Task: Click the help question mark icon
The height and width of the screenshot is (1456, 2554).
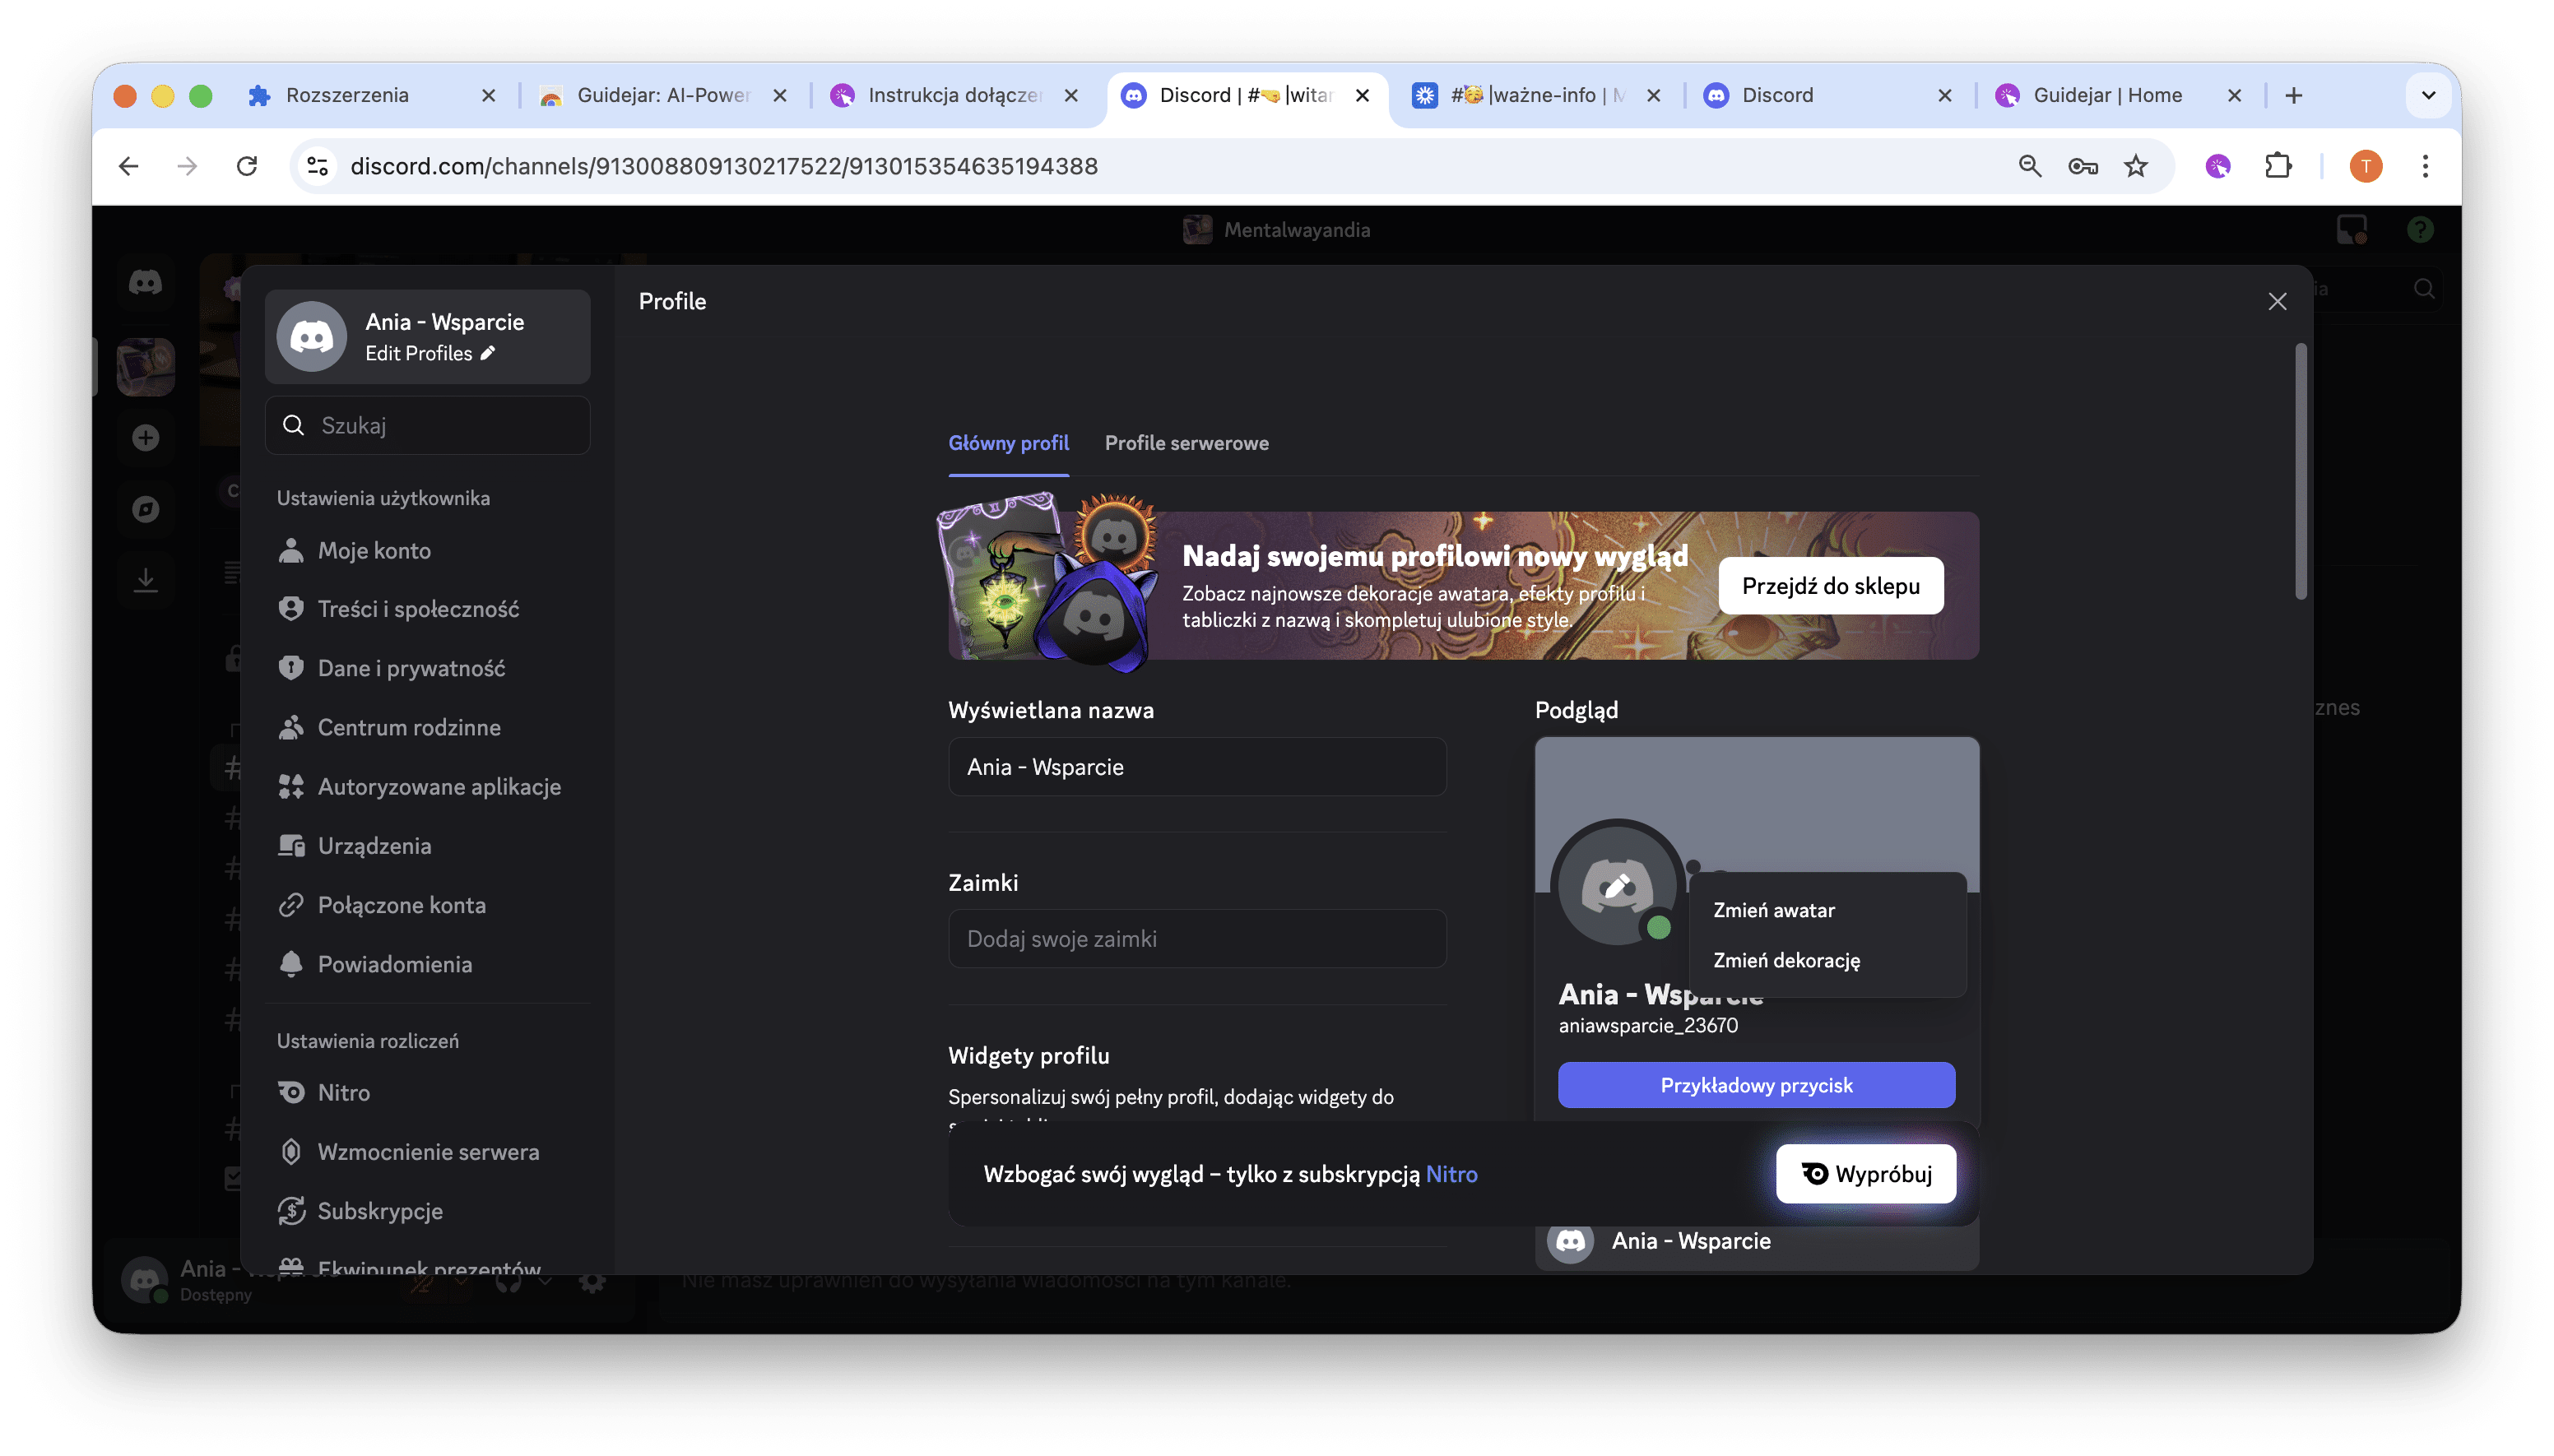Action: click(2420, 230)
